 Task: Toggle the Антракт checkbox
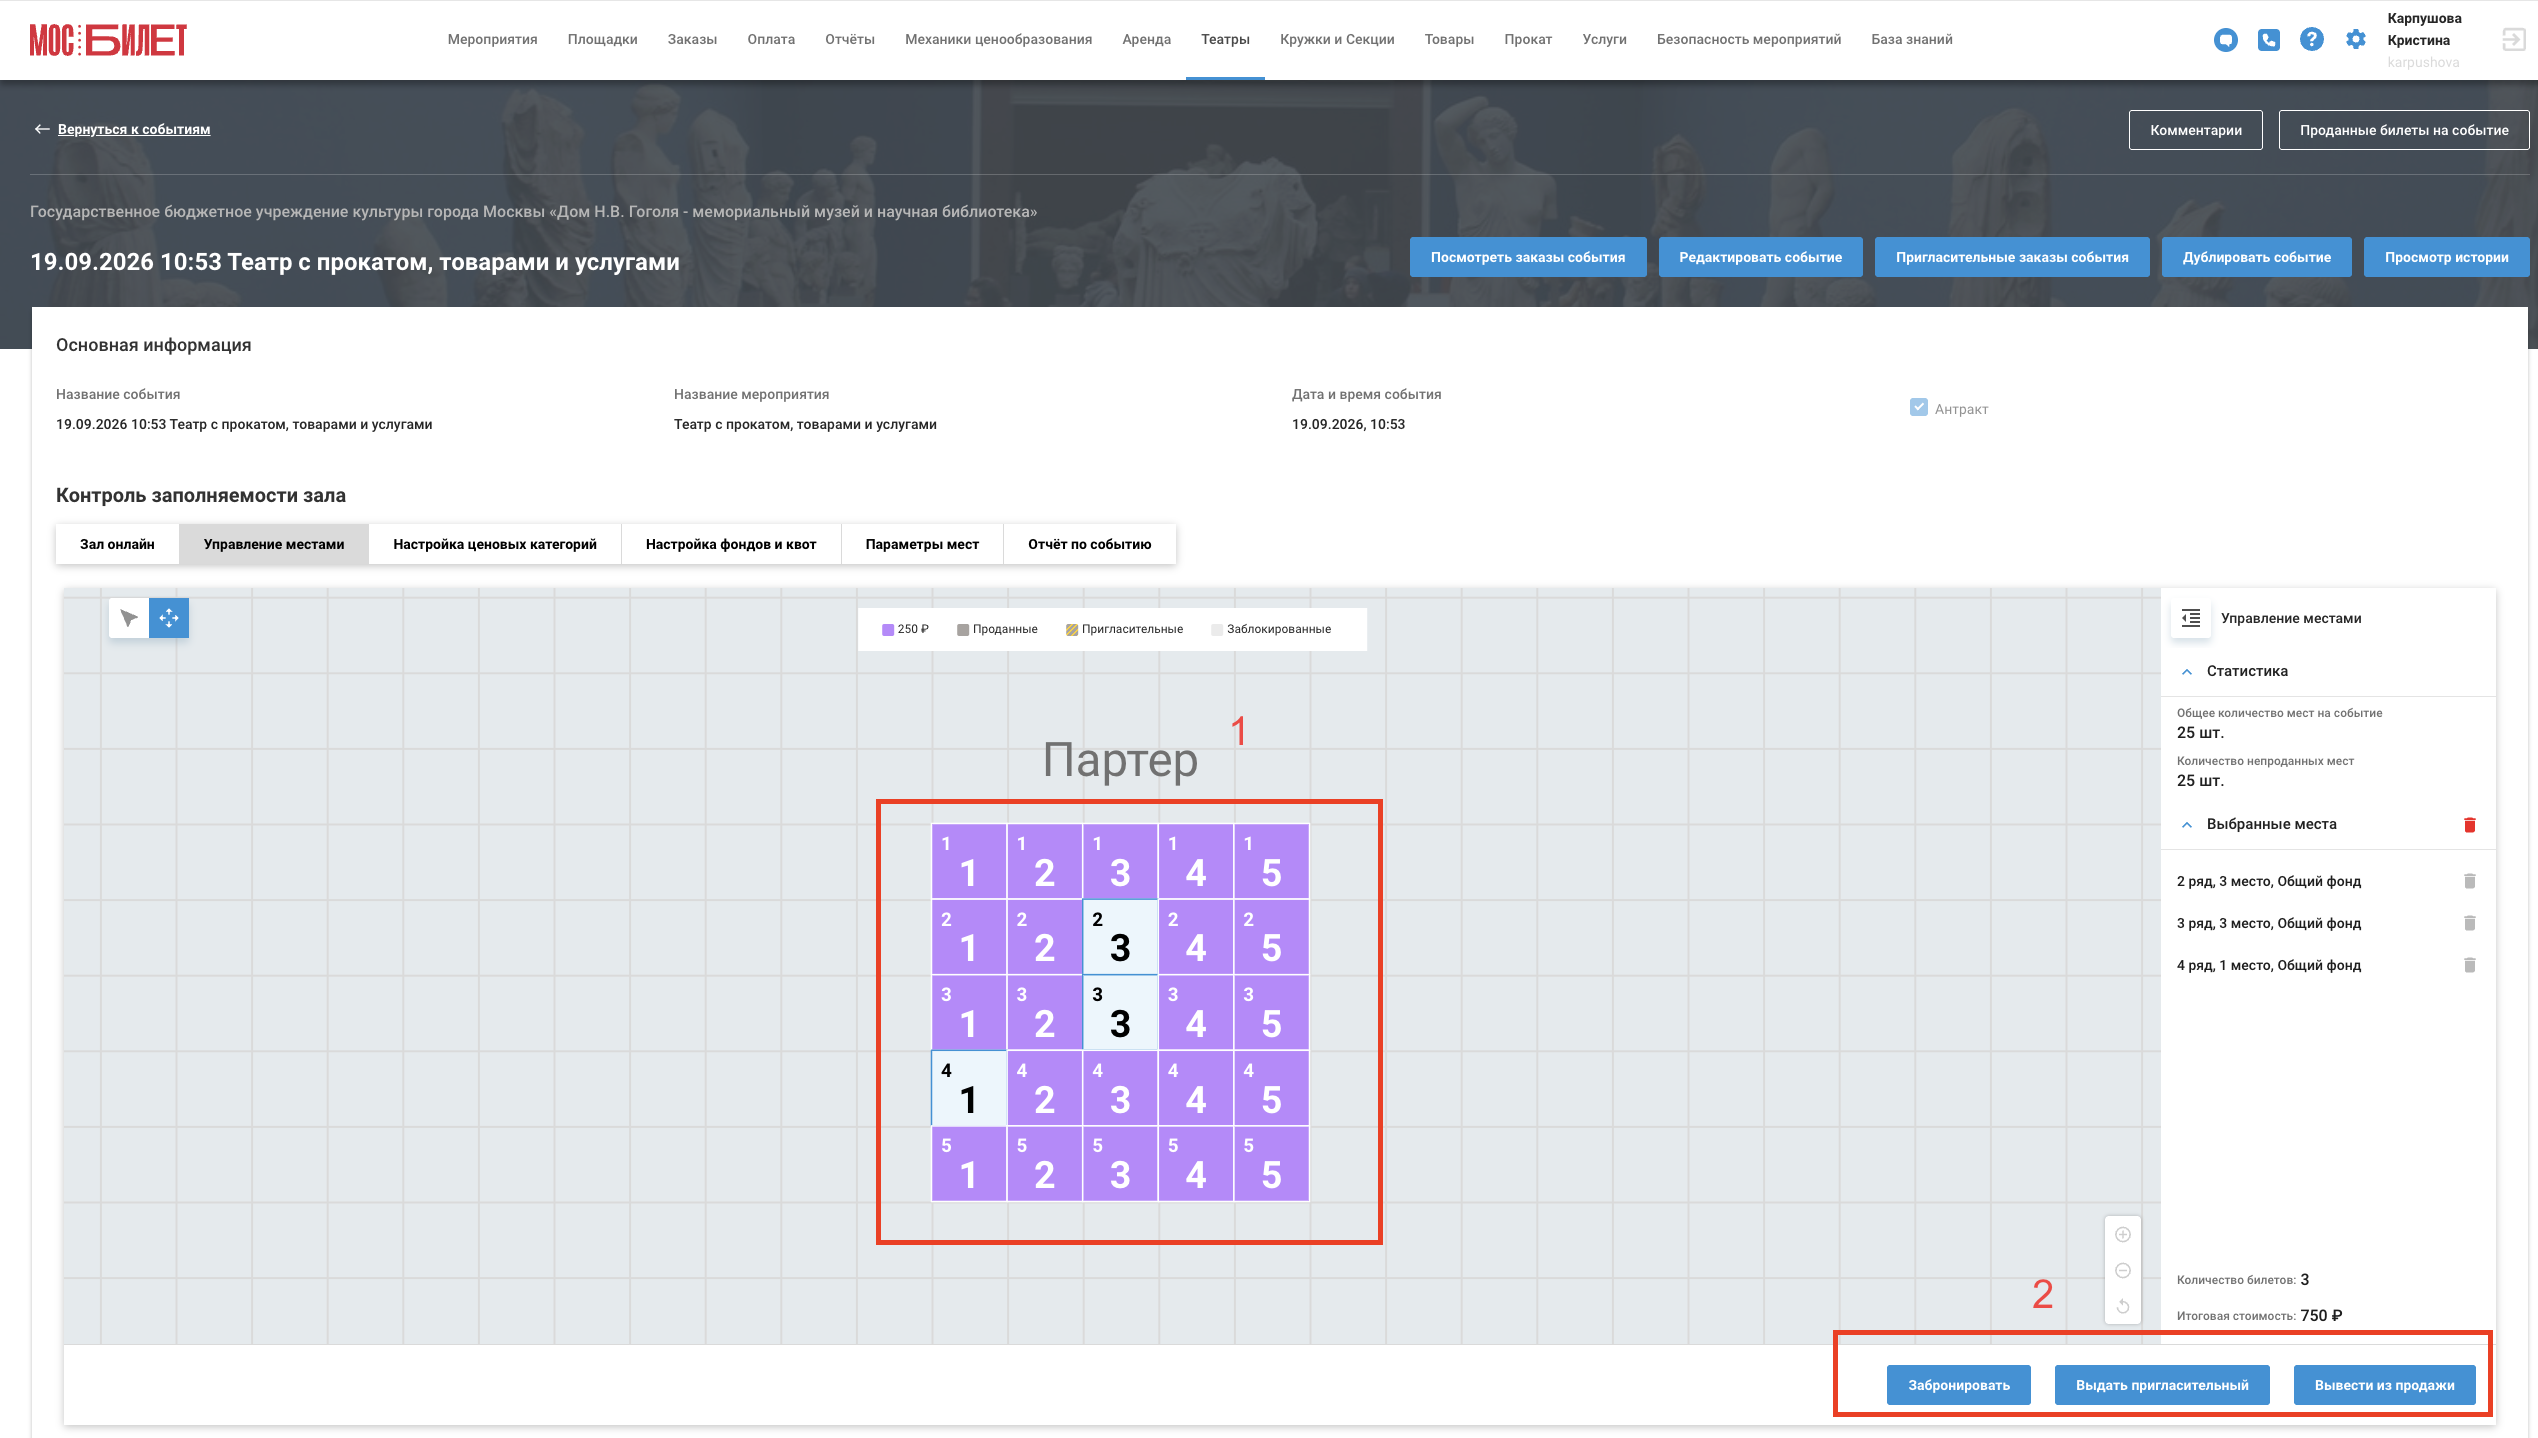click(x=1919, y=408)
